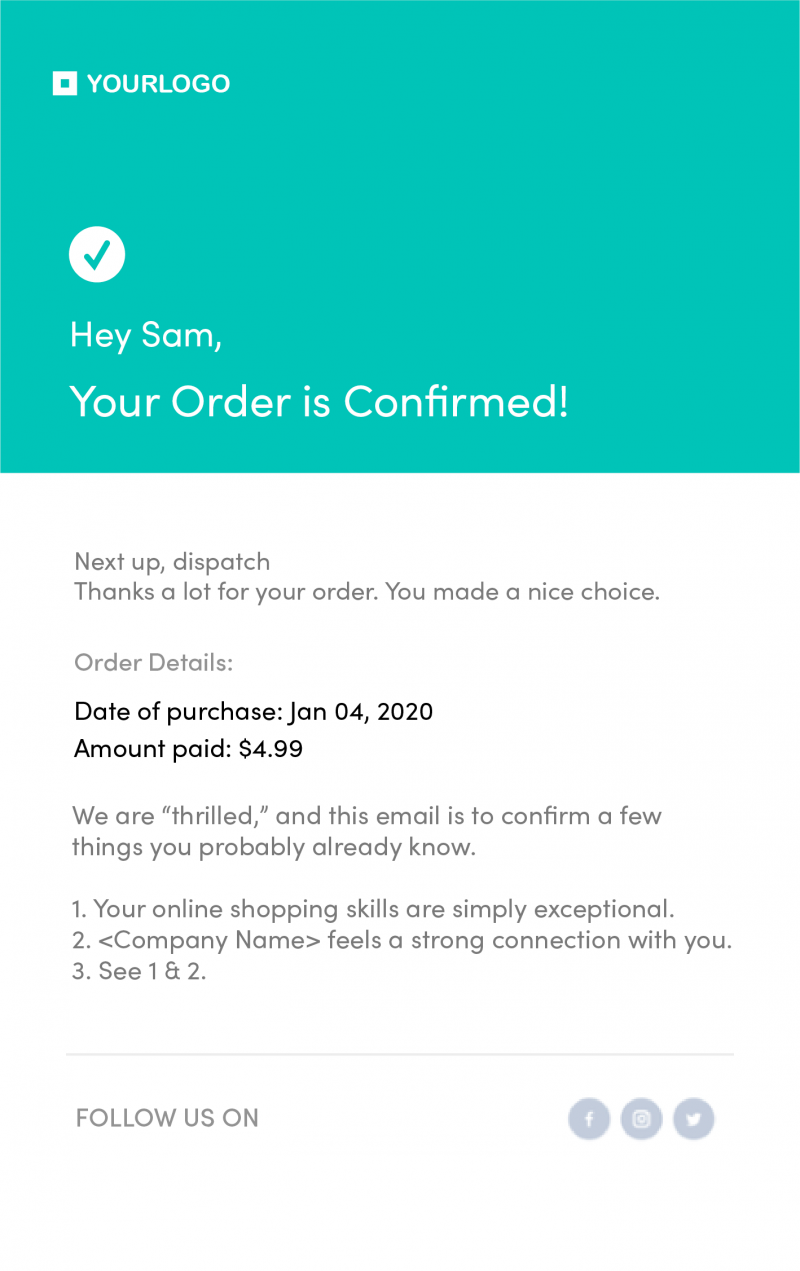The width and height of the screenshot is (800, 1271).
Task: Click the "See 1 & 2." list item
Action: point(139,971)
